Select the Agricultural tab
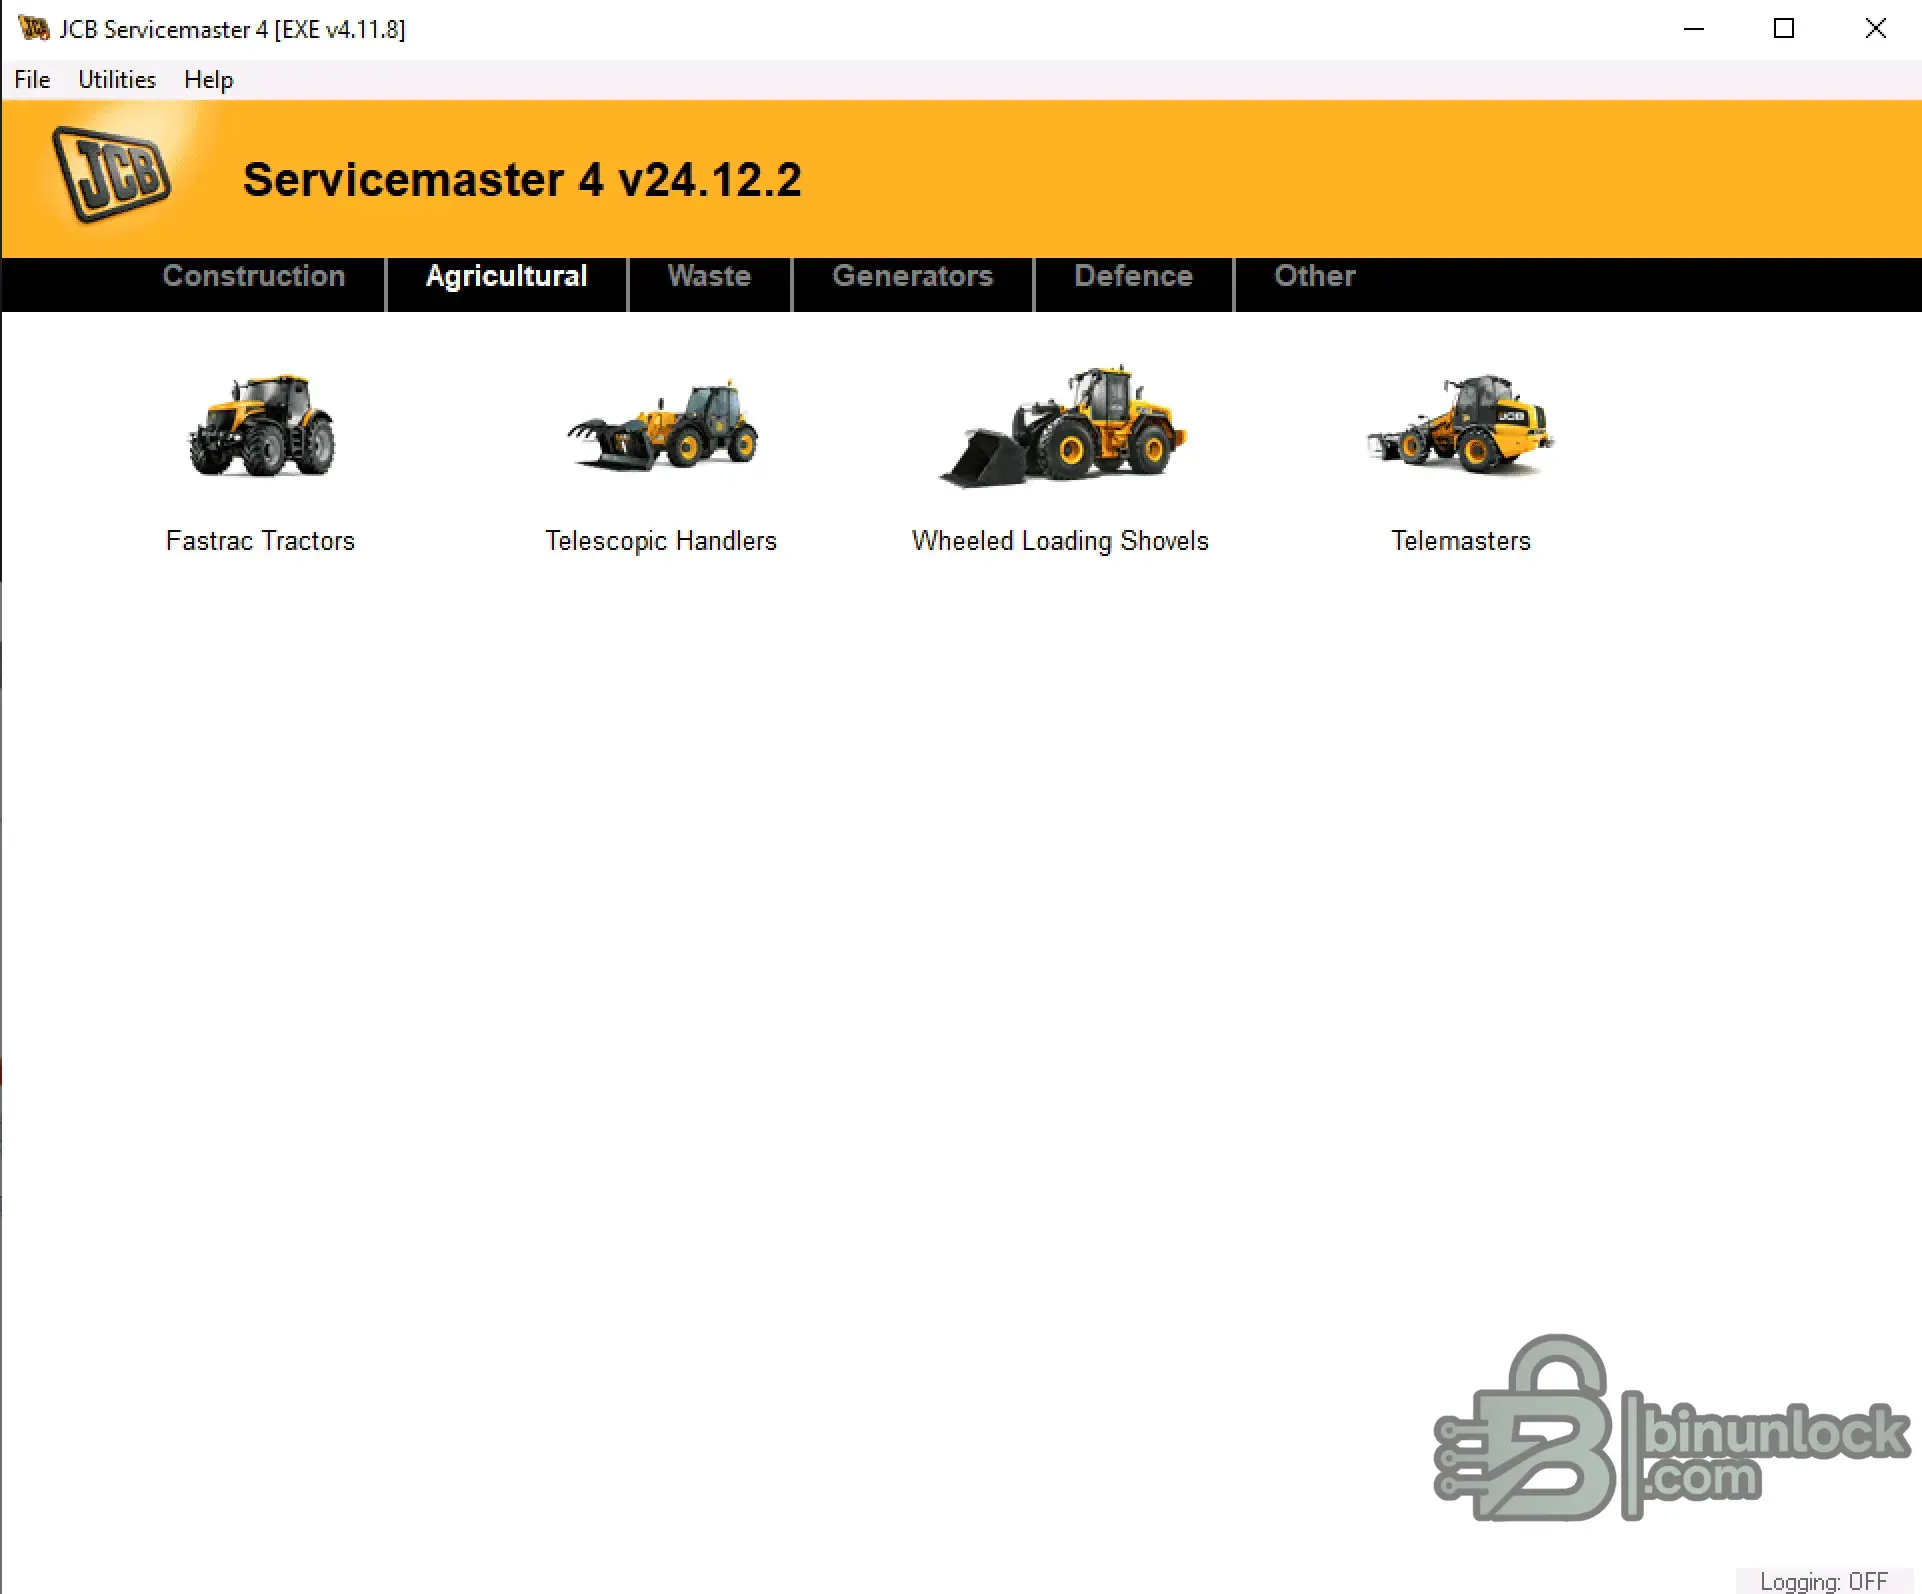This screenshot has width=1922, height=1594. pos(507,276)
